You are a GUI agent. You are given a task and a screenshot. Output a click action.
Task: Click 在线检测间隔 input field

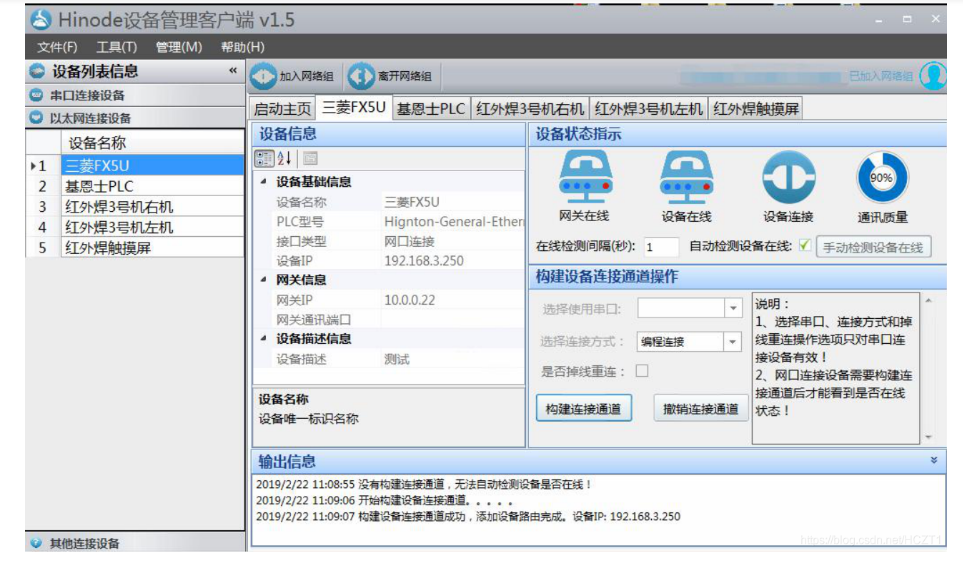(x=661, y=247)
